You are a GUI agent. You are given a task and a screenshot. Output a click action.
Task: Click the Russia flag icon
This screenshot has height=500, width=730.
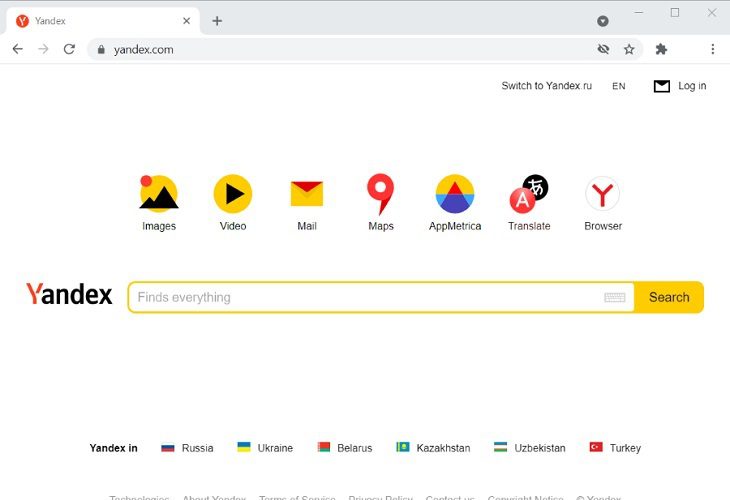pos(168,448)
